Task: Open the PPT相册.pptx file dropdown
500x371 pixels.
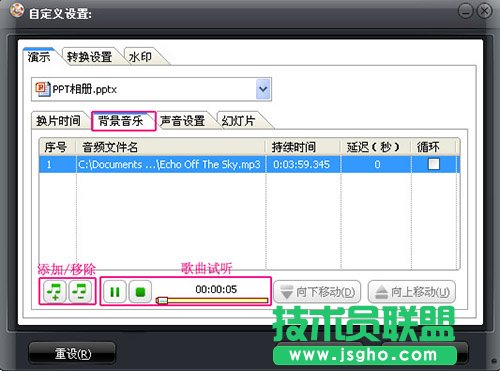Action: (x=263, y=89)
